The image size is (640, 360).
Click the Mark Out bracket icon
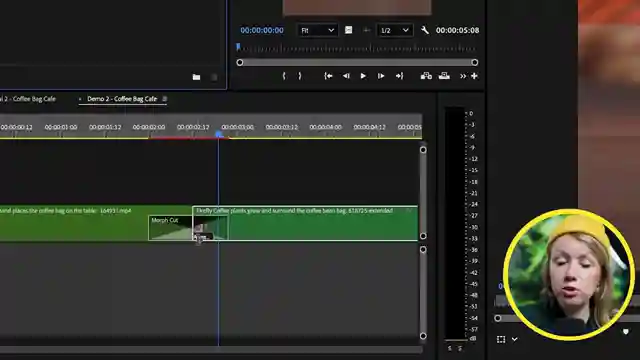click(300, 76)
